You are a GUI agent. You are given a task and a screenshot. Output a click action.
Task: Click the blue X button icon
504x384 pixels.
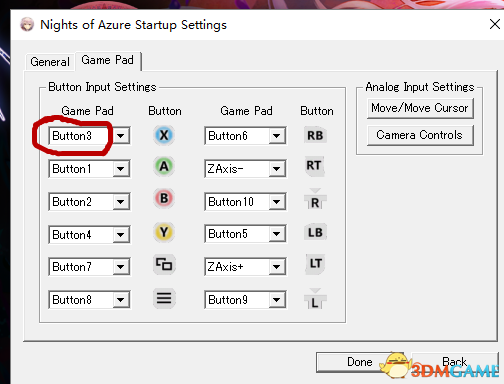(x=164, y=135)
